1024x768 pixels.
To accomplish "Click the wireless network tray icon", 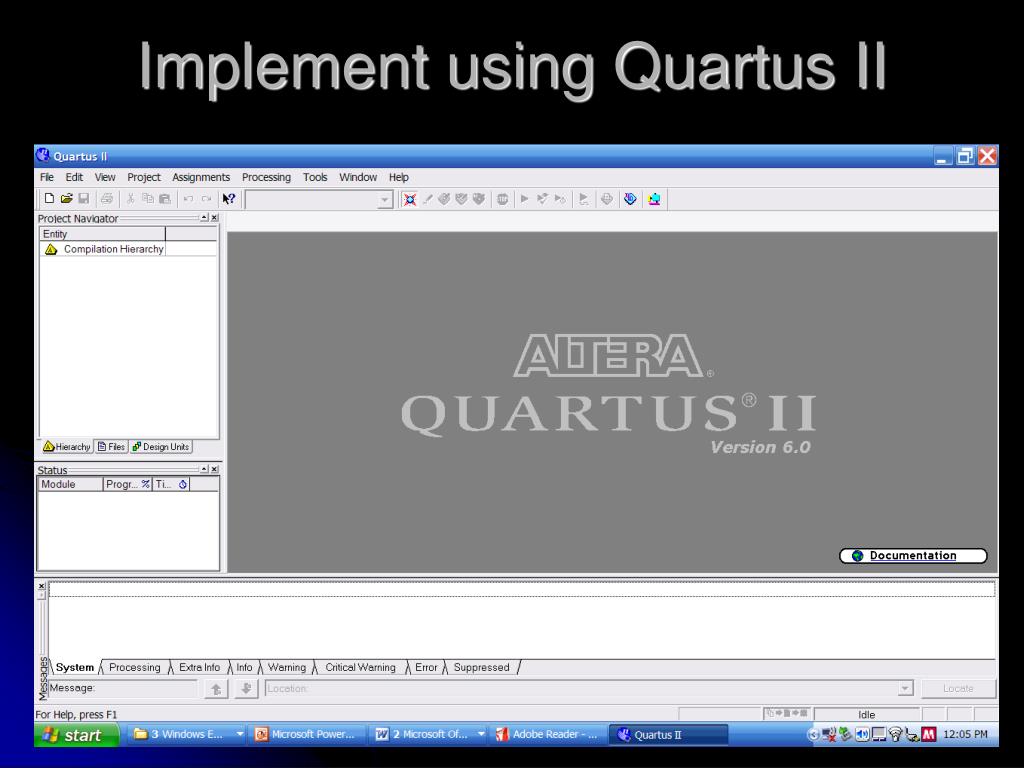I will click(x=895, y=735).
